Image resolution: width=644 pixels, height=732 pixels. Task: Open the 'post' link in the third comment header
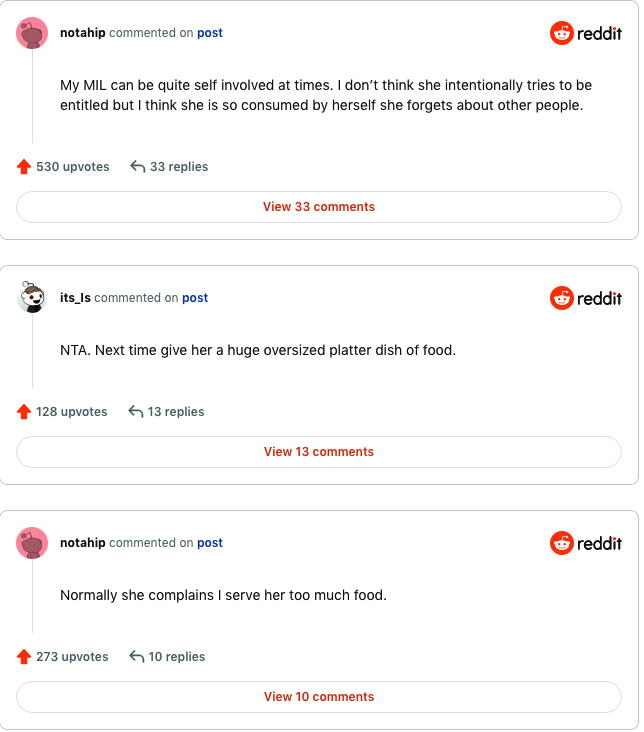[210, 543]
